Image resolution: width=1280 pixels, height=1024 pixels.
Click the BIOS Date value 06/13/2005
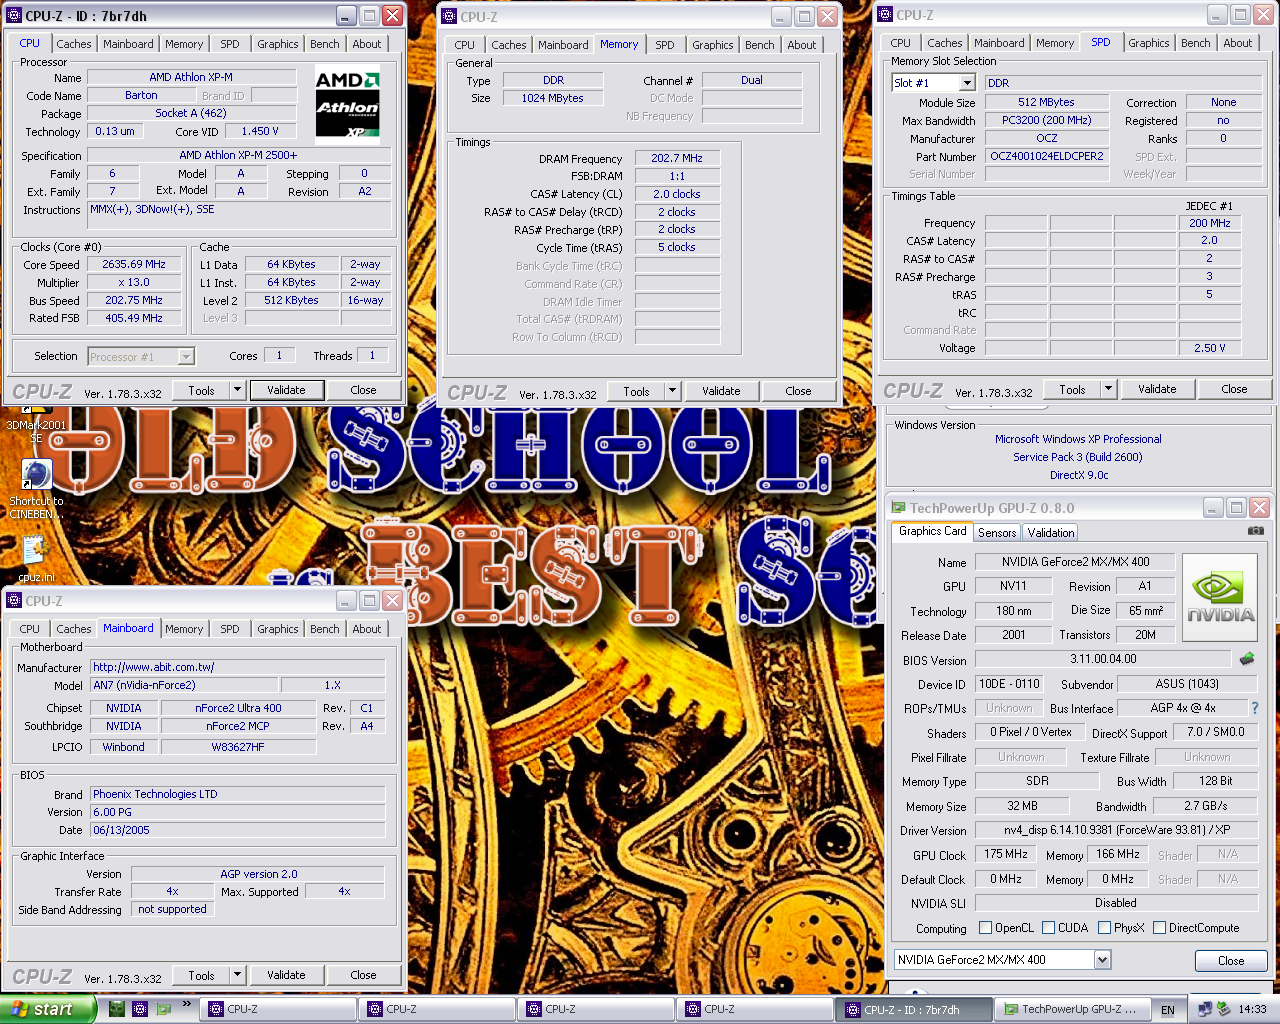click(x=238, y=830)
